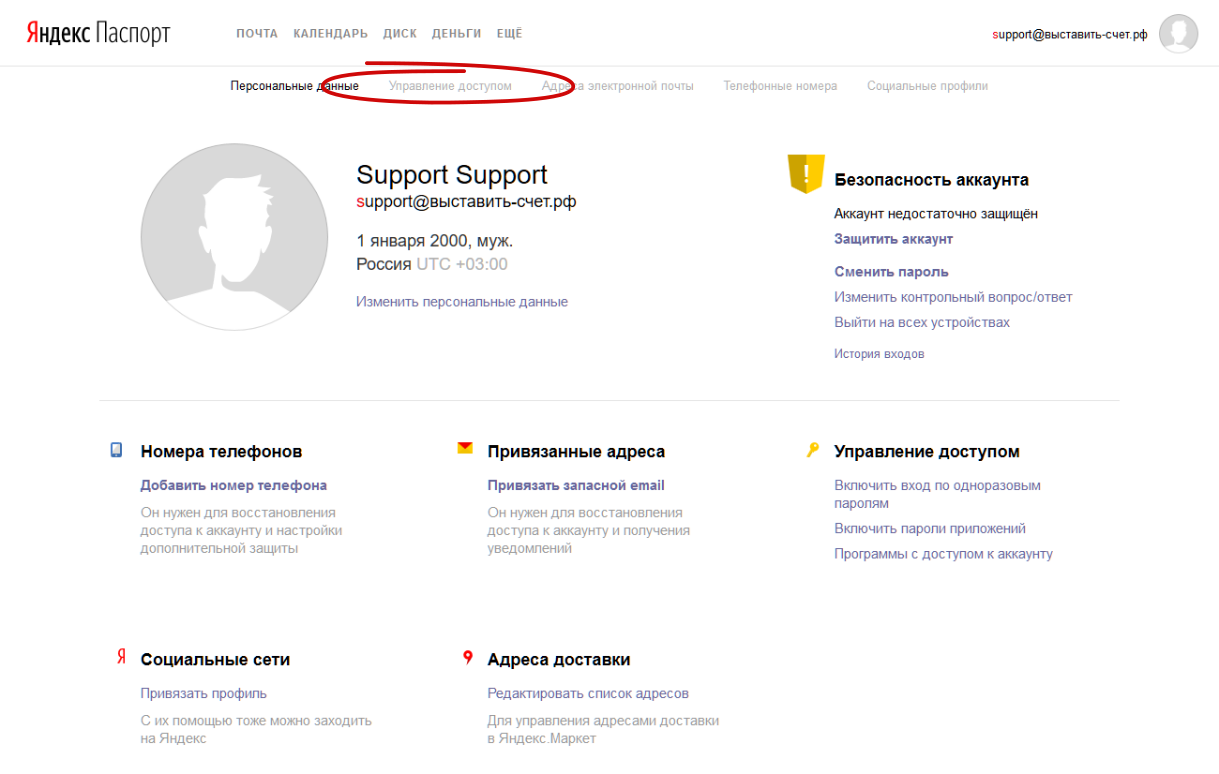Click the key icon beside Управление доступом
The image size is (1219, 774).
(x=813, y=450)
